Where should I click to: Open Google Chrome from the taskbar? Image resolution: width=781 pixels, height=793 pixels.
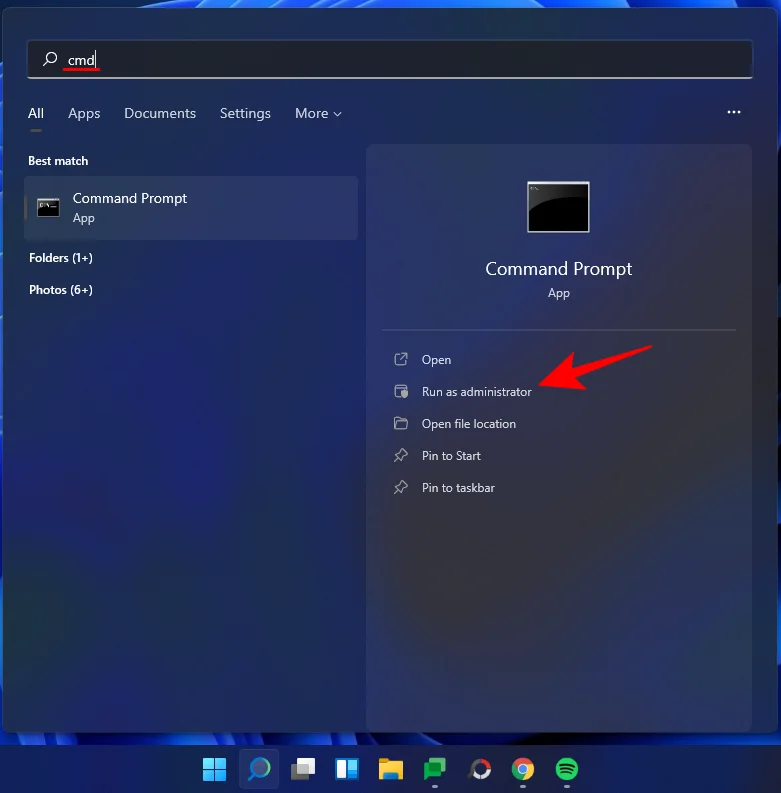point(523,769)
